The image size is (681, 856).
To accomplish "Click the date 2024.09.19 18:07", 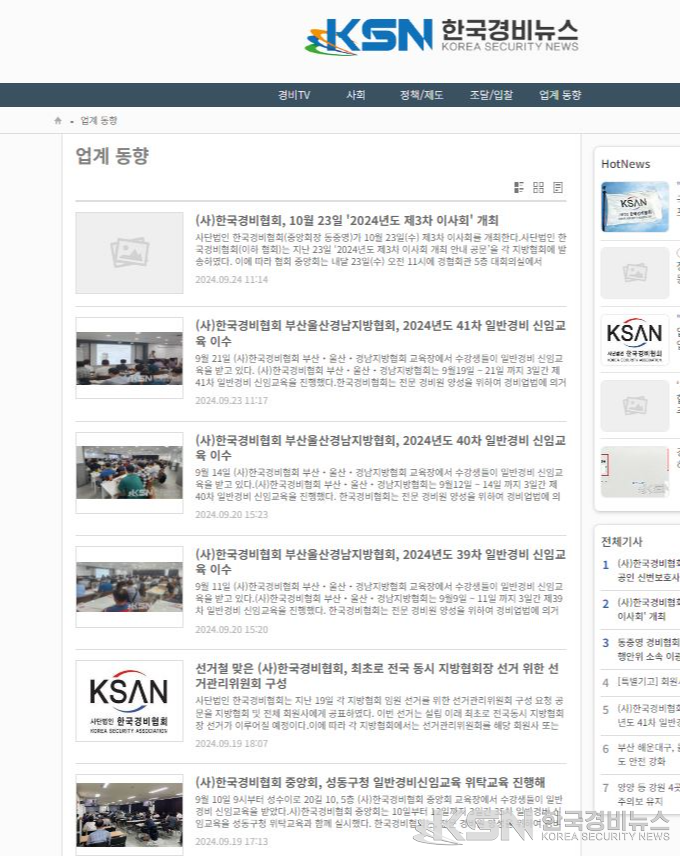I will pos(232,744).
